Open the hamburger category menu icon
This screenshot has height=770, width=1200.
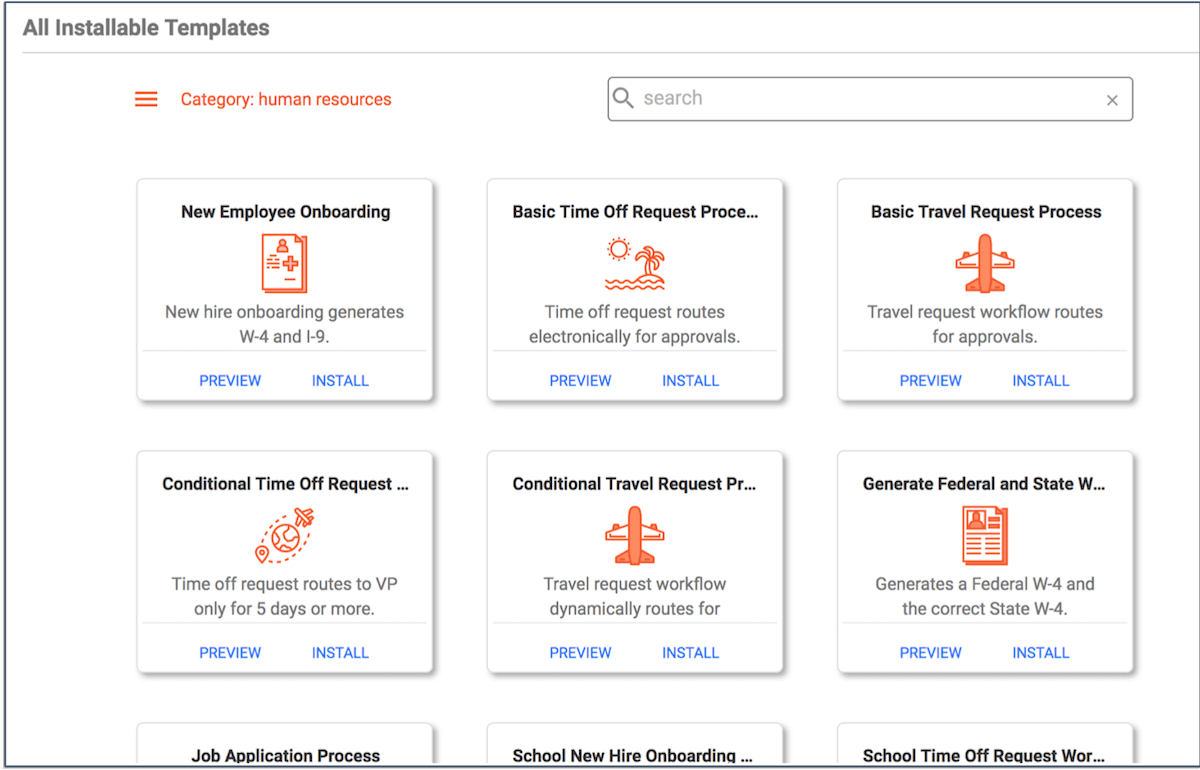pyautogui.click(x=146, y=99)
